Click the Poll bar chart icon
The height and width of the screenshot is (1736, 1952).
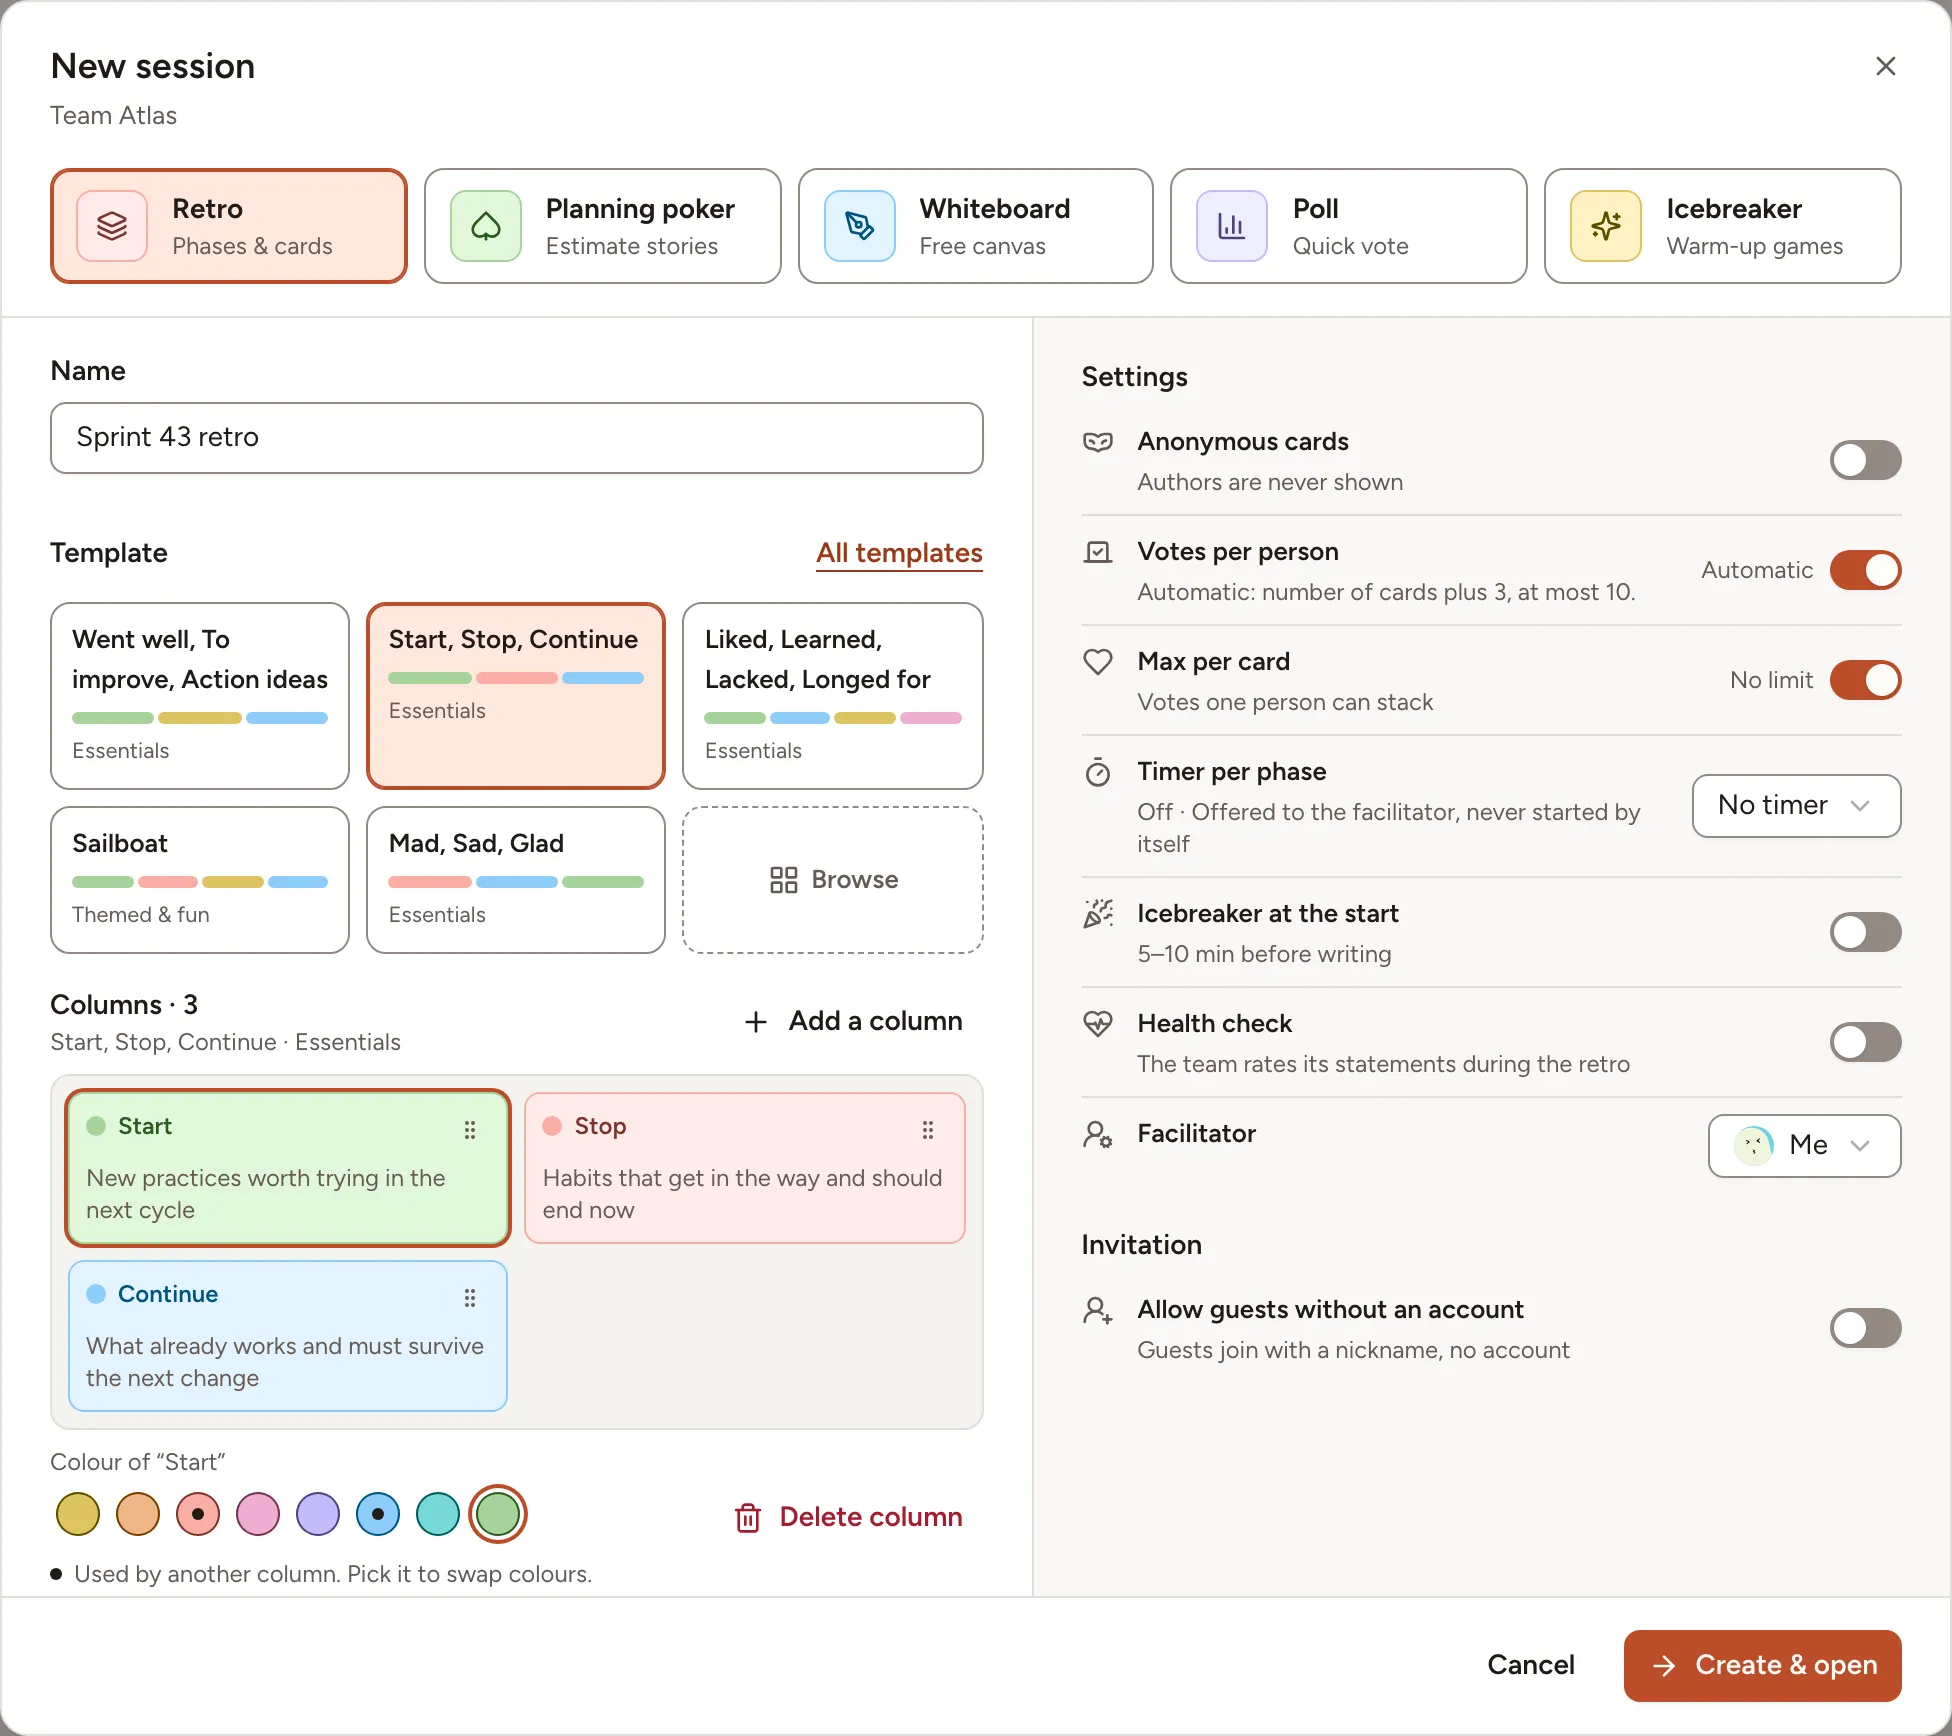[1232, 226]
